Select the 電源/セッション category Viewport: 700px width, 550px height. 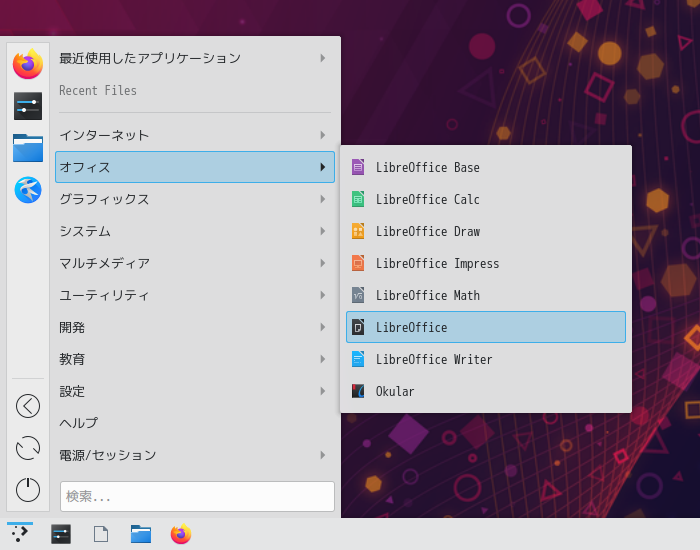pyautogui.click(x=195, y=455)
